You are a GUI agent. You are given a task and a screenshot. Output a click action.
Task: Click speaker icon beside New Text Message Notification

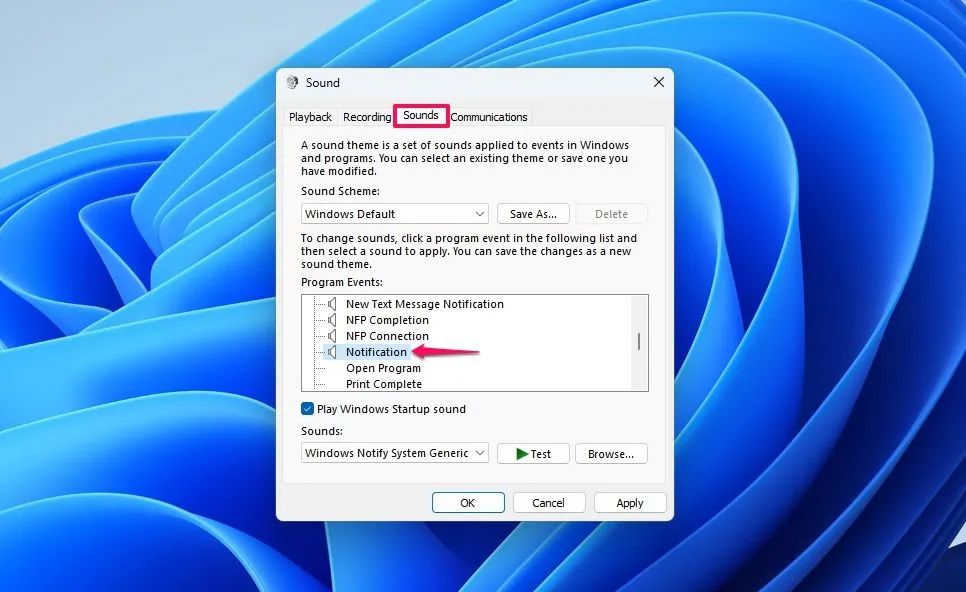(331, 304)
